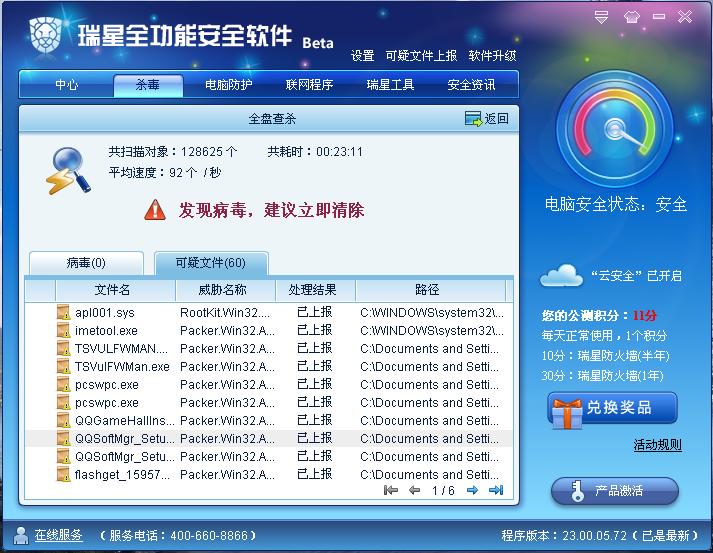Select the QQGameHallIns... file name

[x=125, y=421]
